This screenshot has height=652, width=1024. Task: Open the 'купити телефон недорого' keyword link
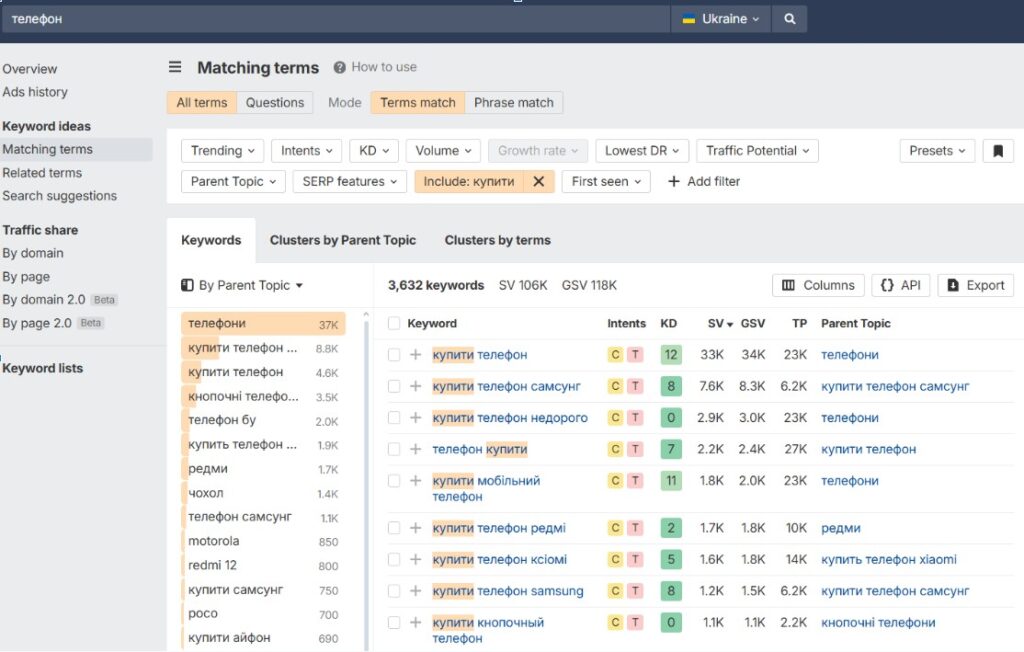coord(510,418)
